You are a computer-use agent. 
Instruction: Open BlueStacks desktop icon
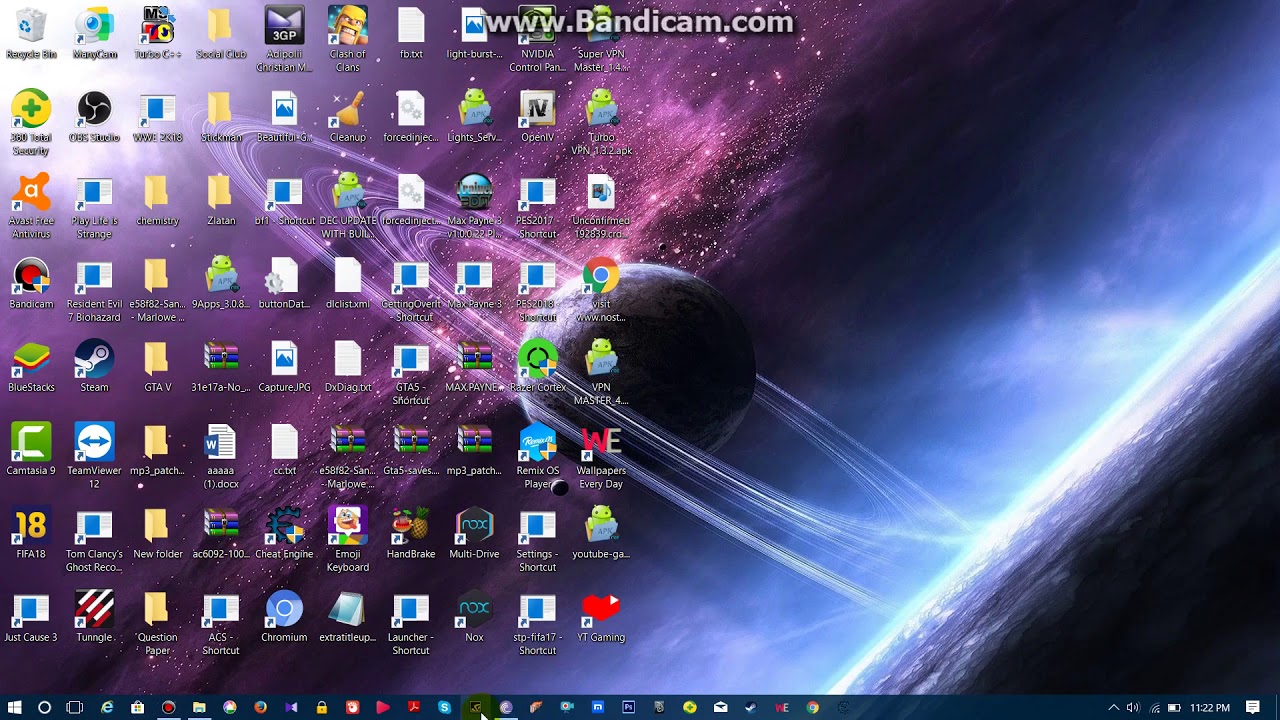31,367
